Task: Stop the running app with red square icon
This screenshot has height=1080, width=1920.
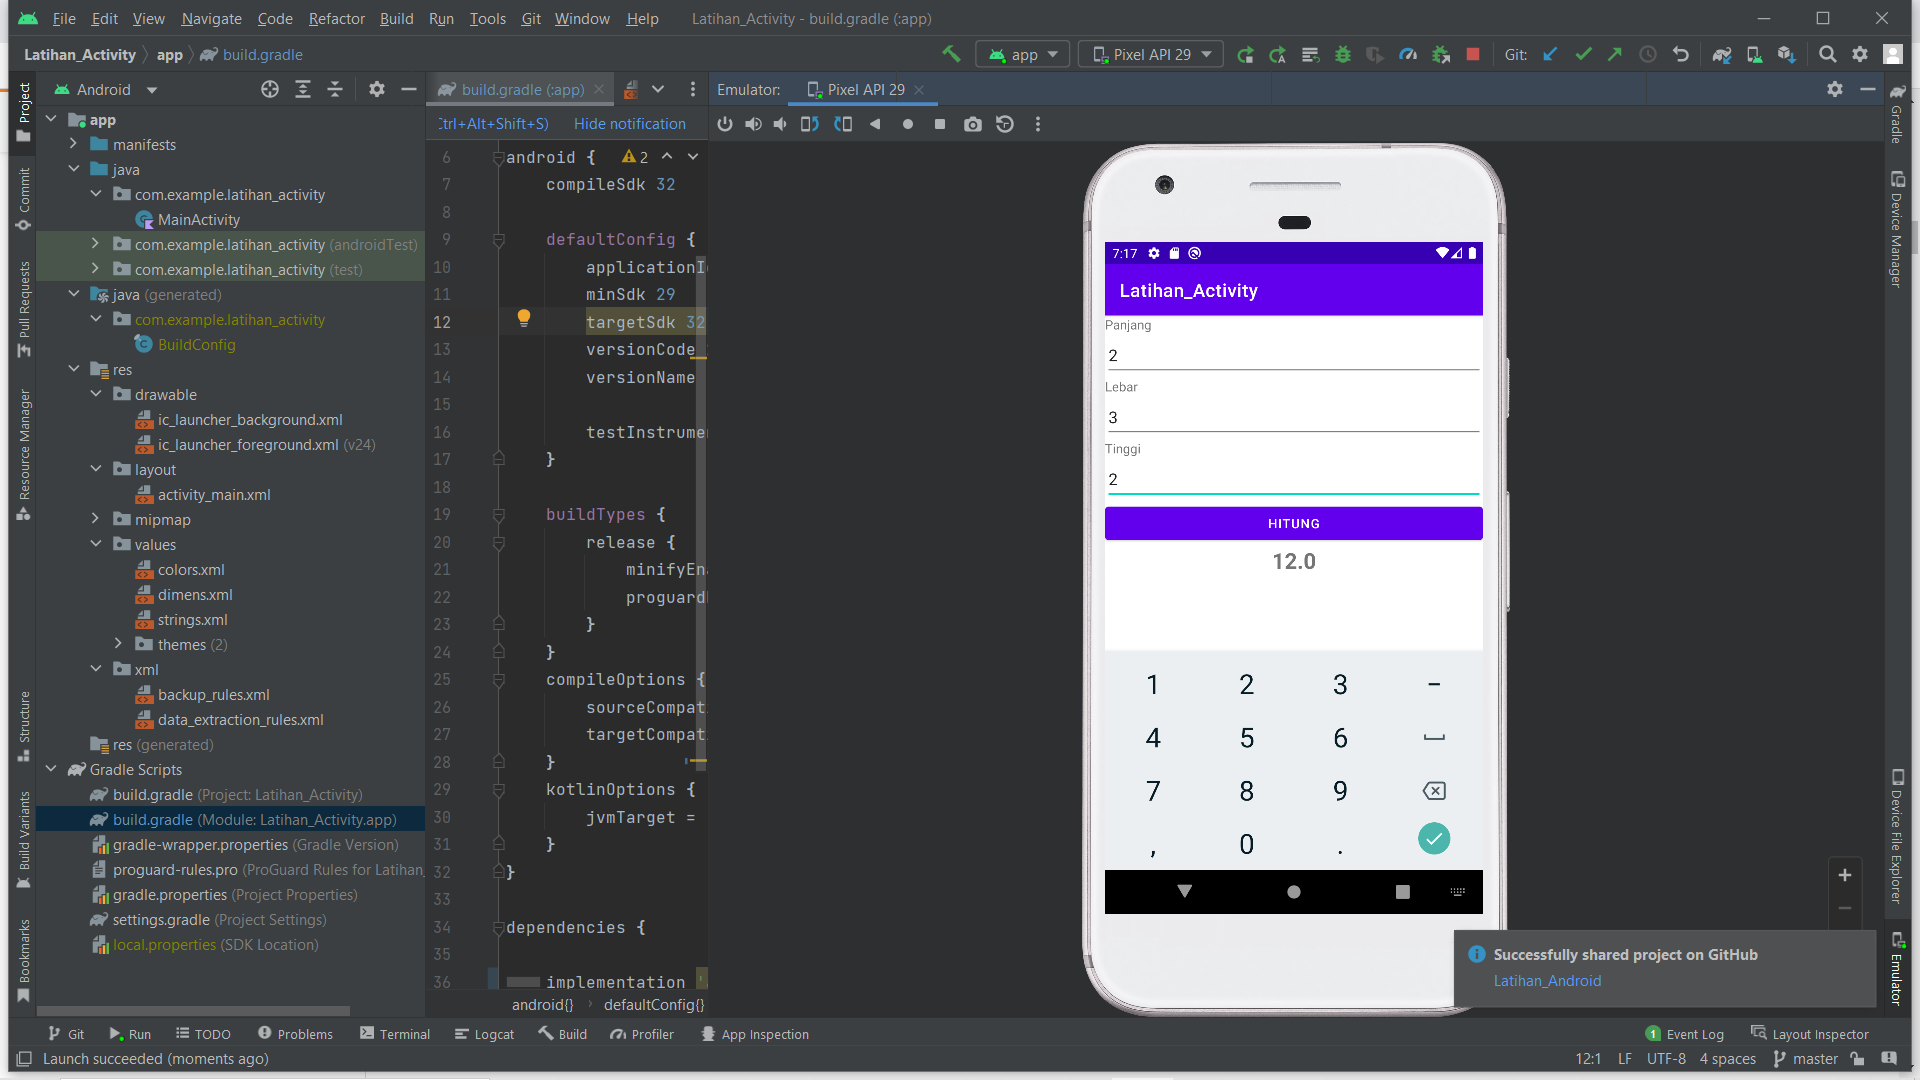Action: pyautogui.click(x=1473, y=54)
